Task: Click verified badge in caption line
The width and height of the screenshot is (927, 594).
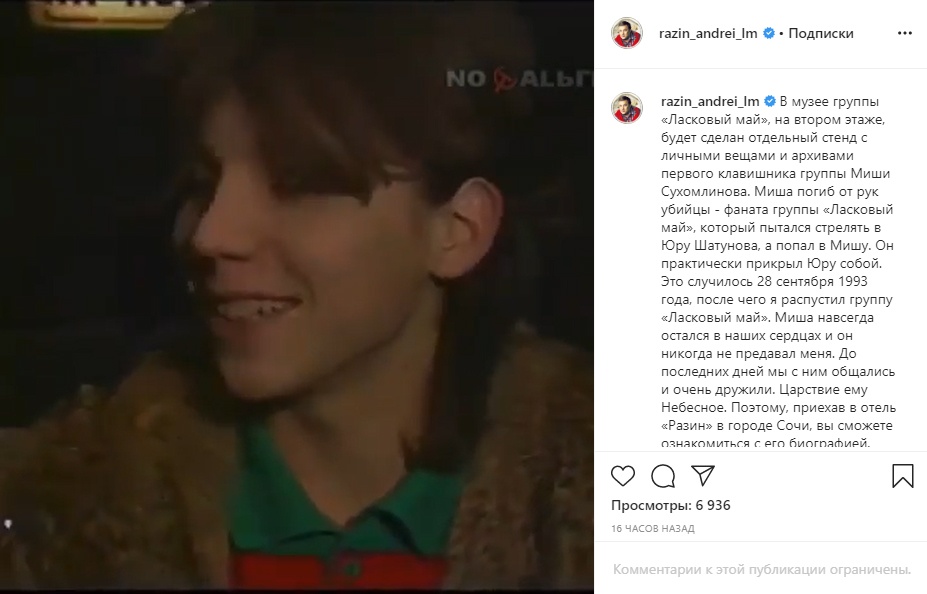Action: click(x=770, y=101)
